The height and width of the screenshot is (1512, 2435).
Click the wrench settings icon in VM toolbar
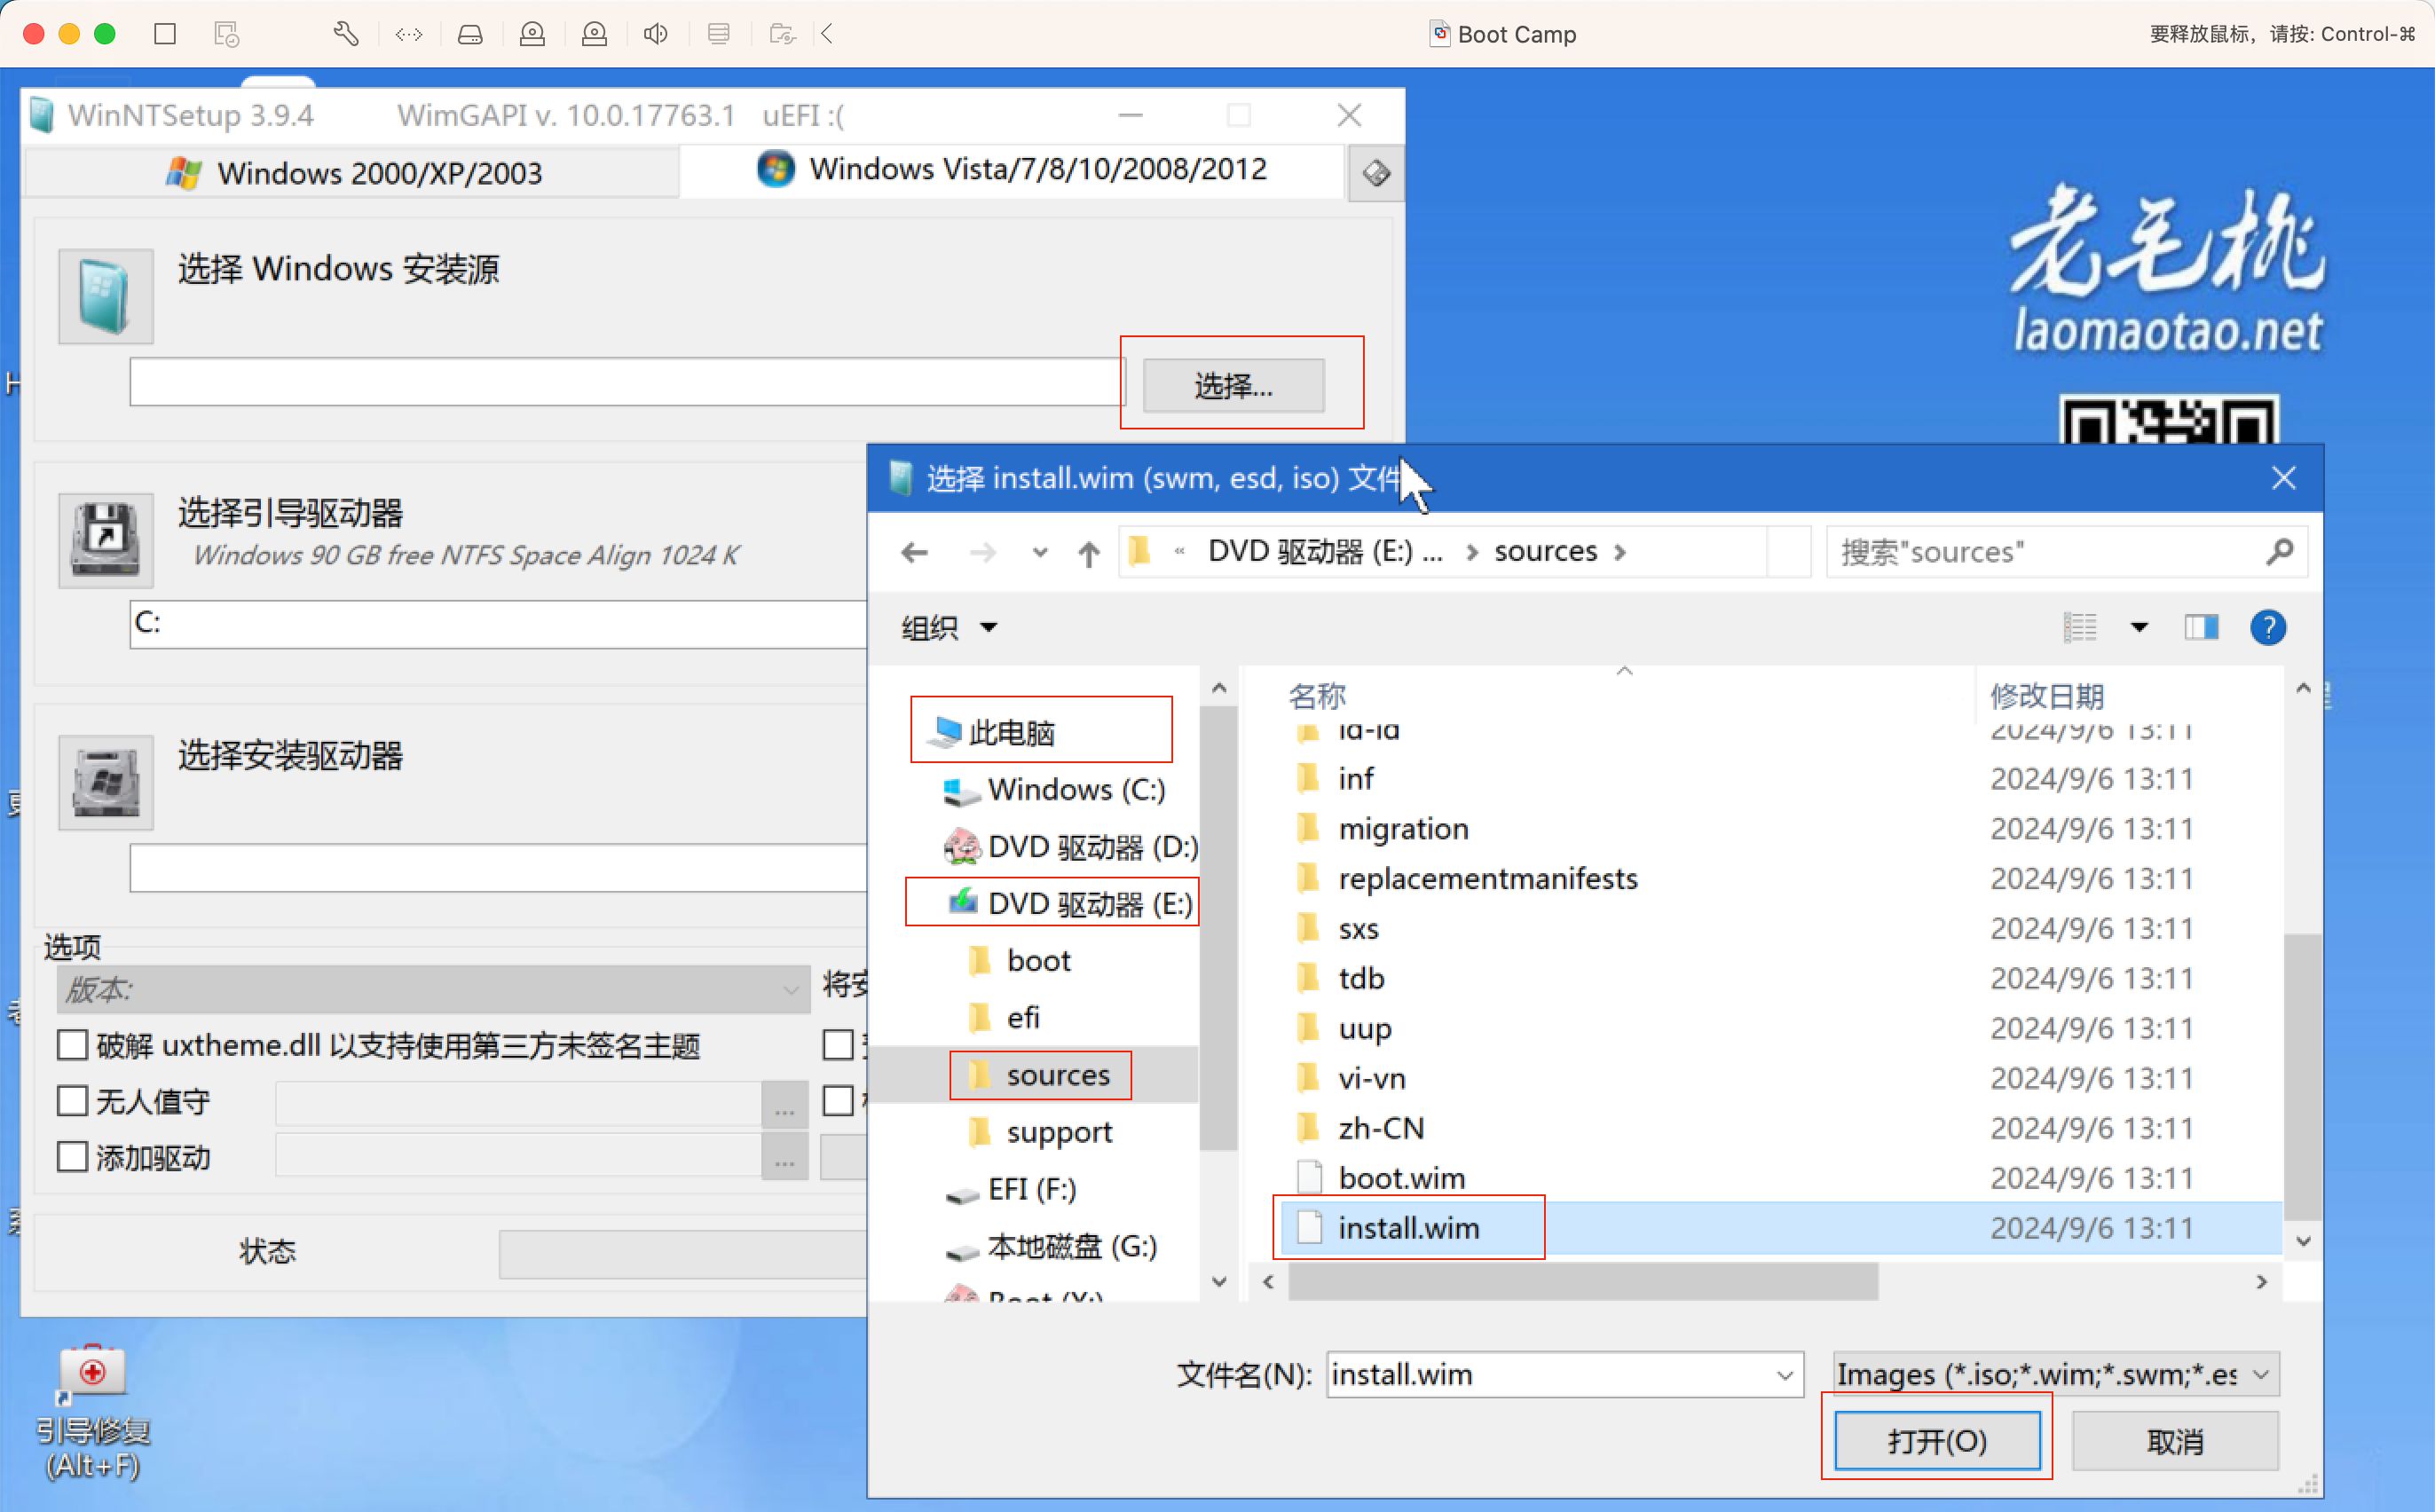tap(346, 34)
